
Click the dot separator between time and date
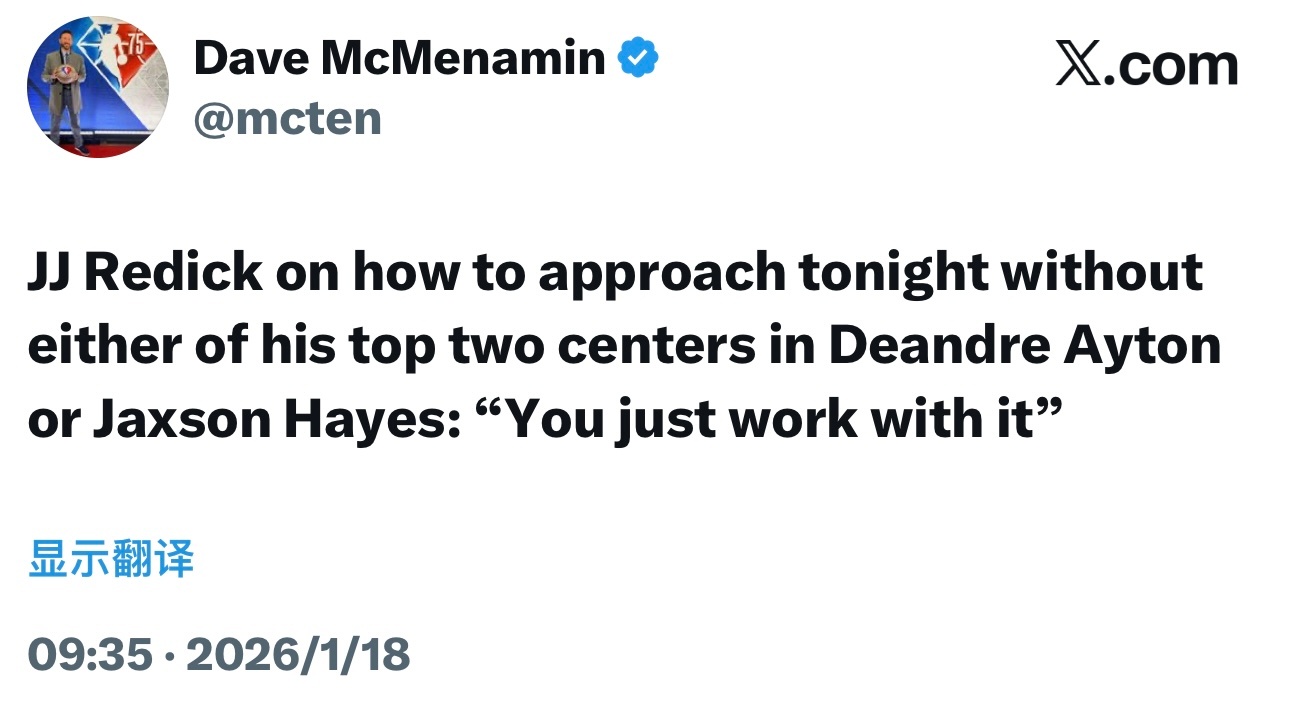tap(170, 656)
